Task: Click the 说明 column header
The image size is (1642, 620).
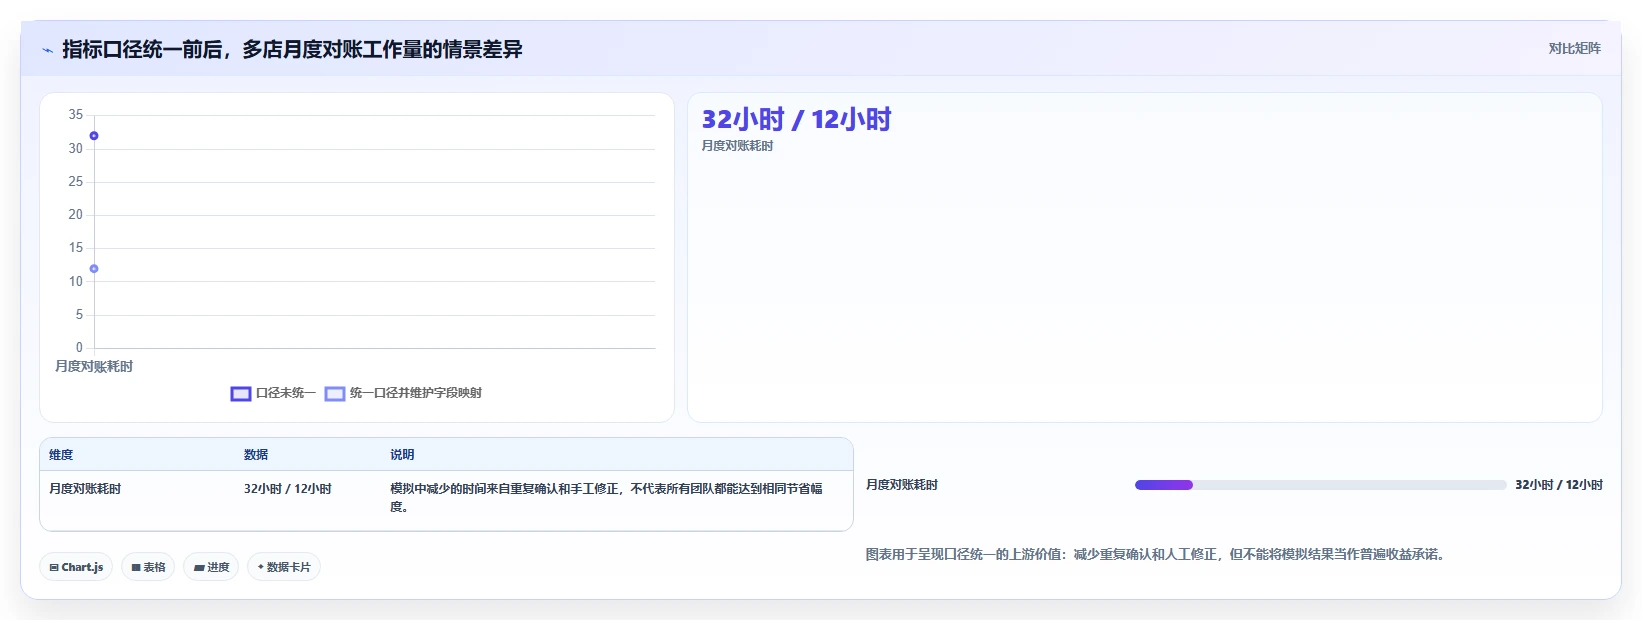Action: (402, 455)
